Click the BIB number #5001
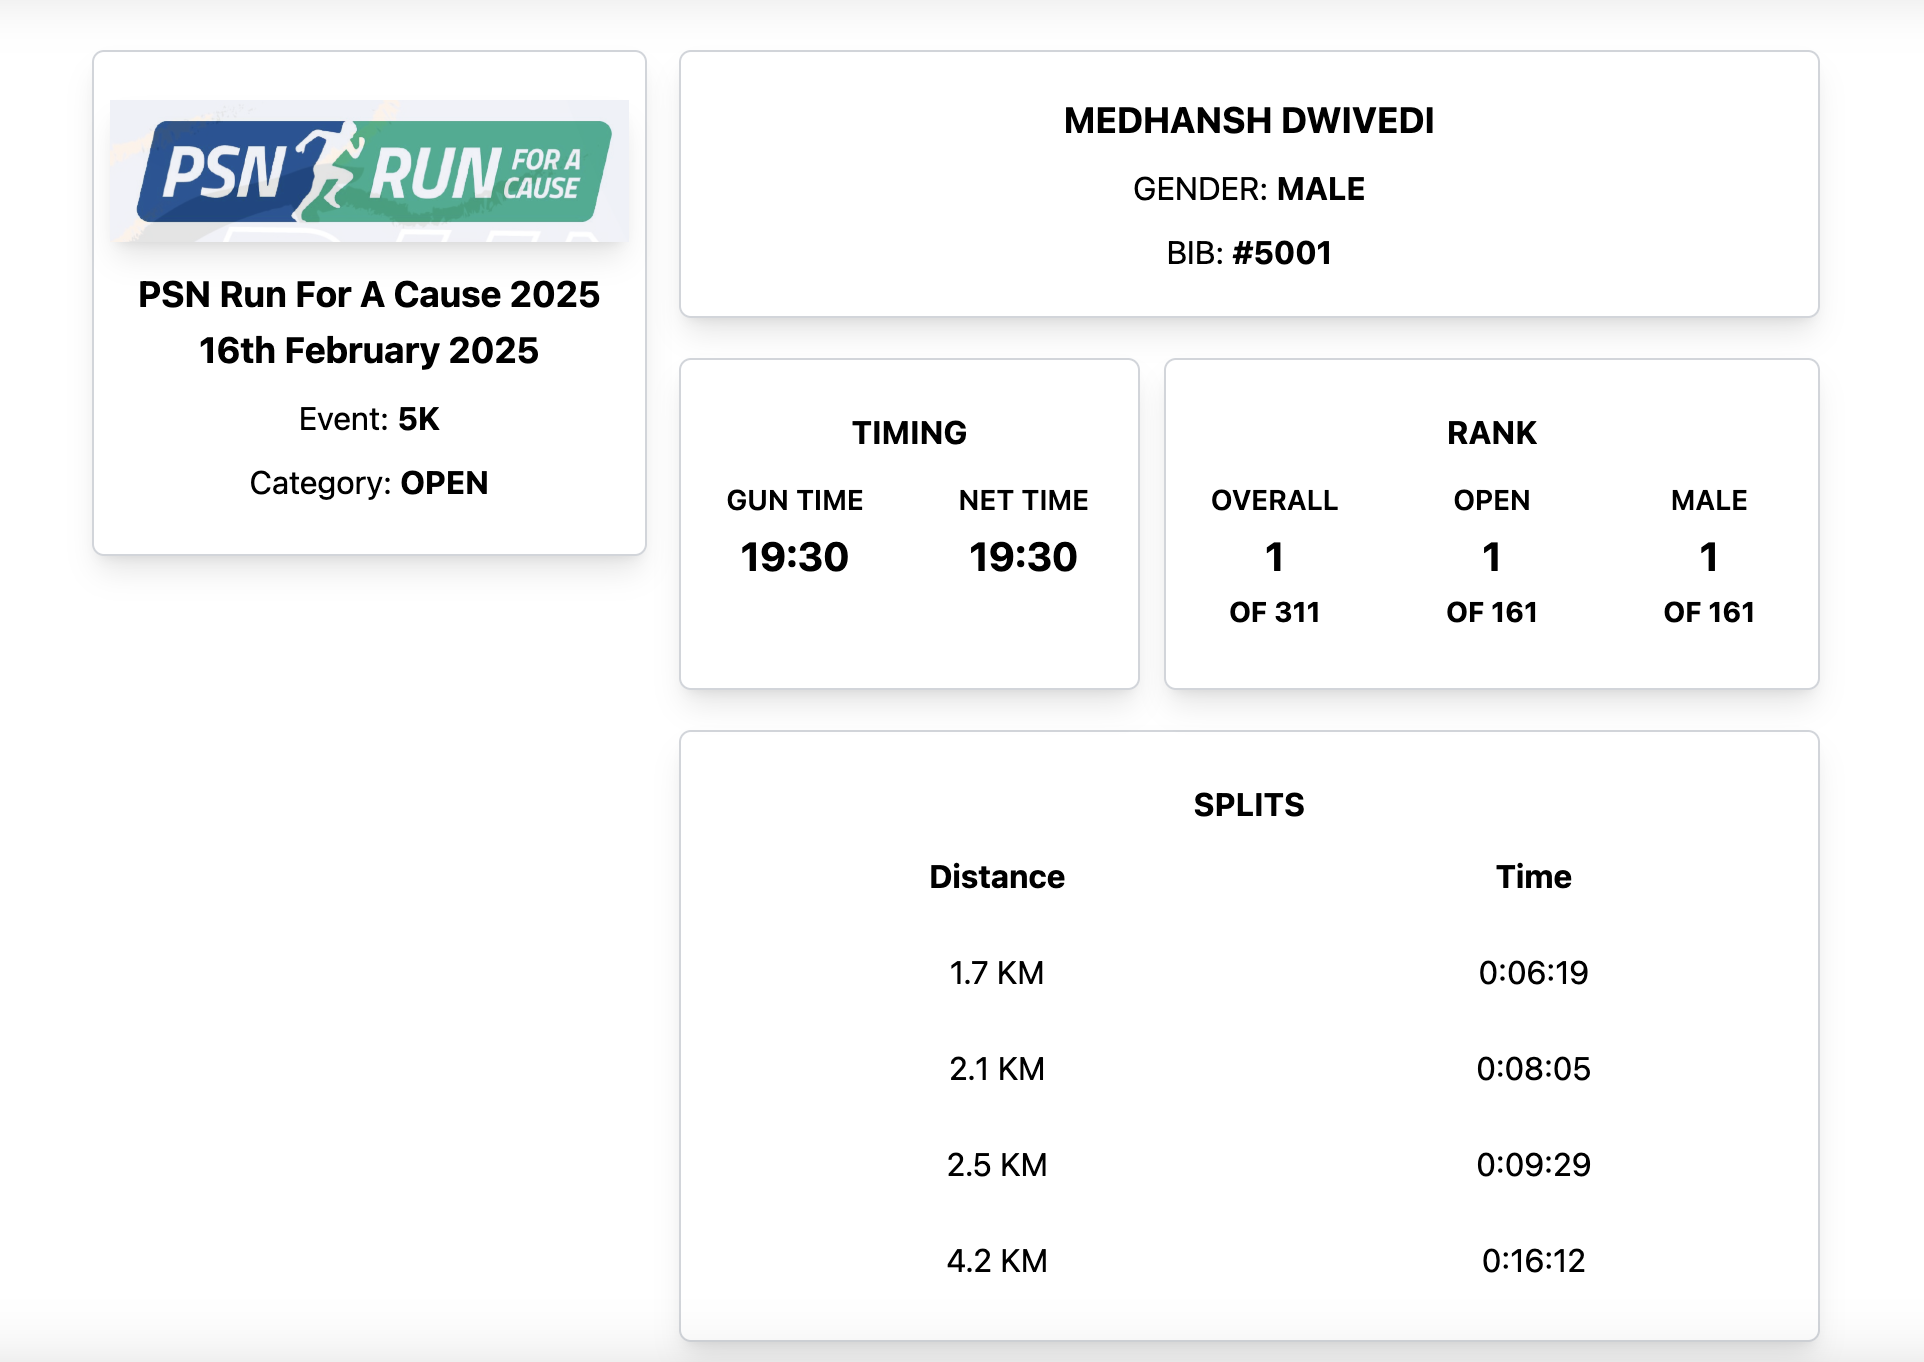This screenshot has height=1362, width=1924. (1281, 253)
